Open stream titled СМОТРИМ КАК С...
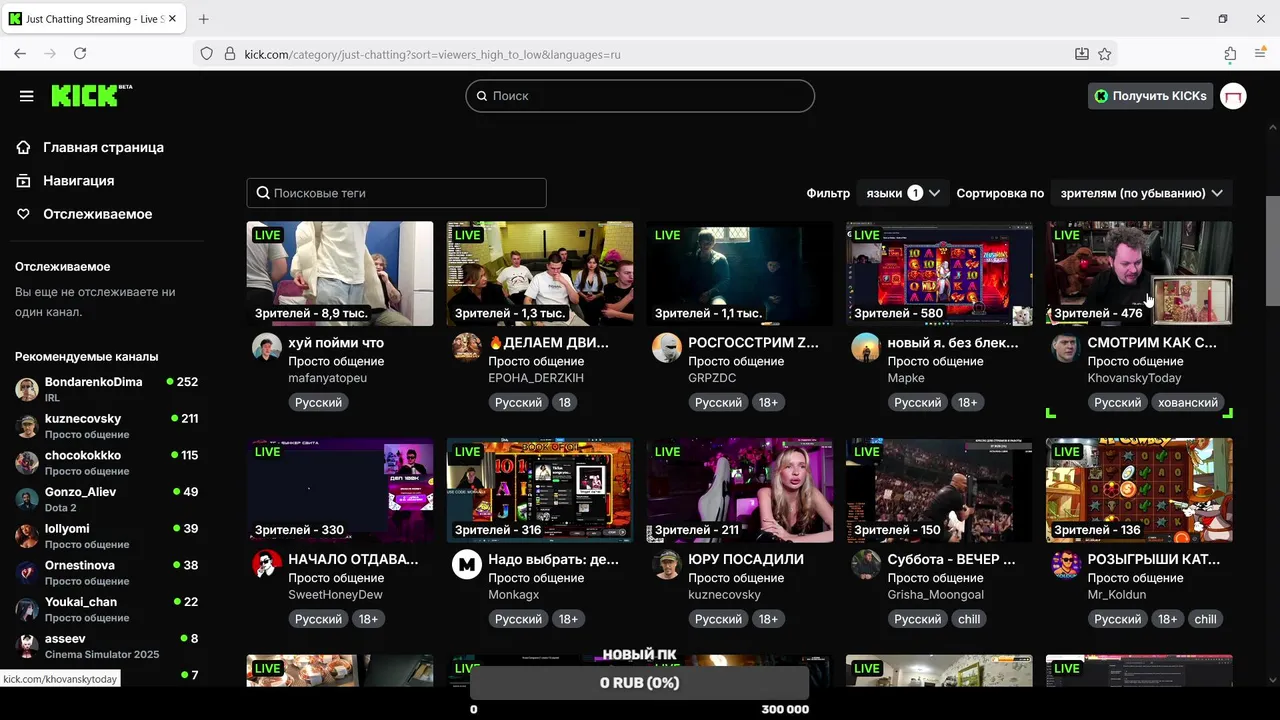The image size is (1280, 720). click(1152, 342)
